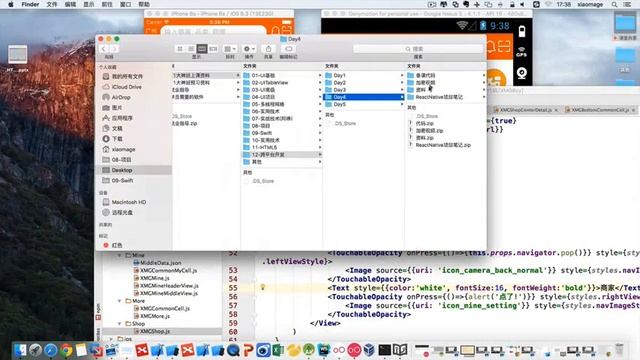
Task: Click the edit tags button in Finder toolbar
Action: coord(289,49)
